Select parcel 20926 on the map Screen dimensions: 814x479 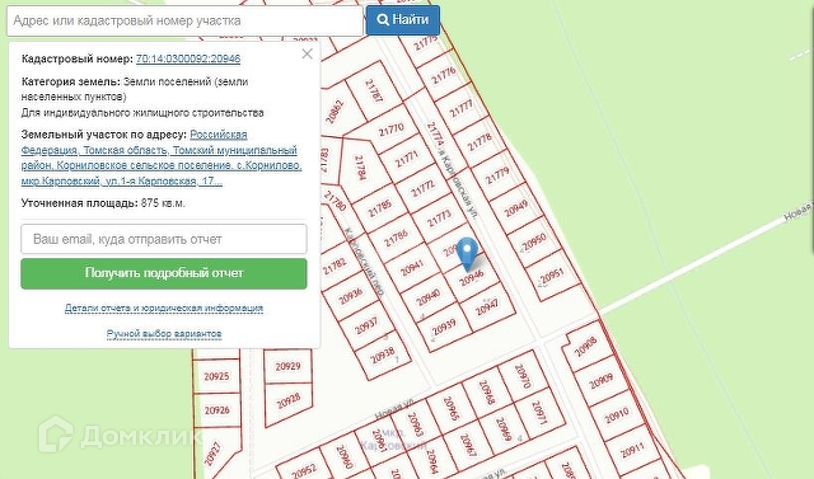pyautogui.click(x=216, y=410)
